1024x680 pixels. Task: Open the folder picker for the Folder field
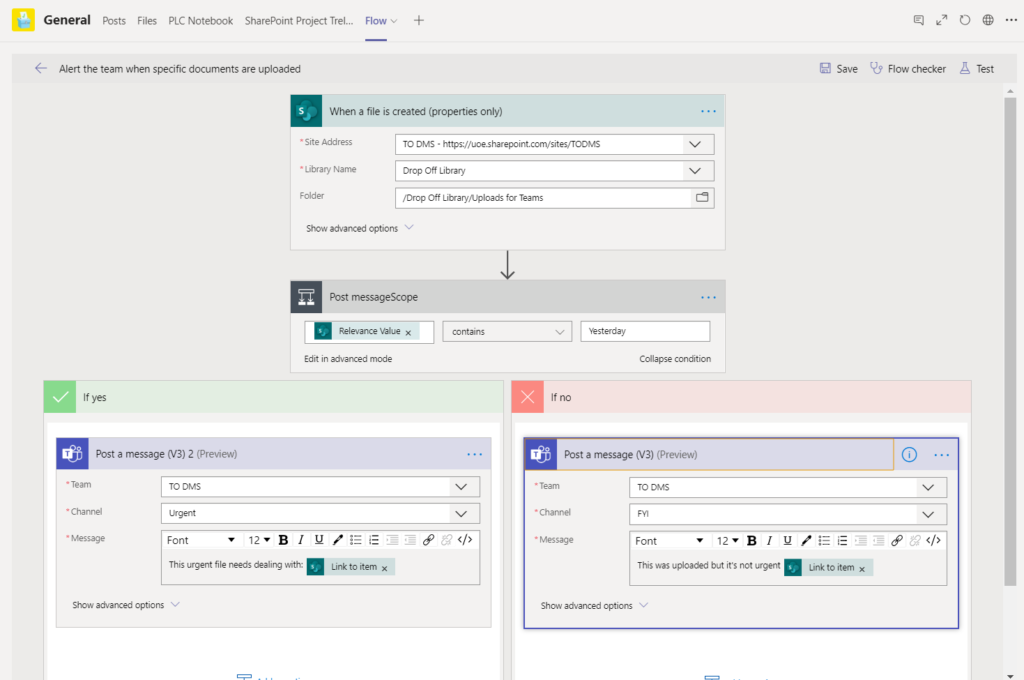702,197
